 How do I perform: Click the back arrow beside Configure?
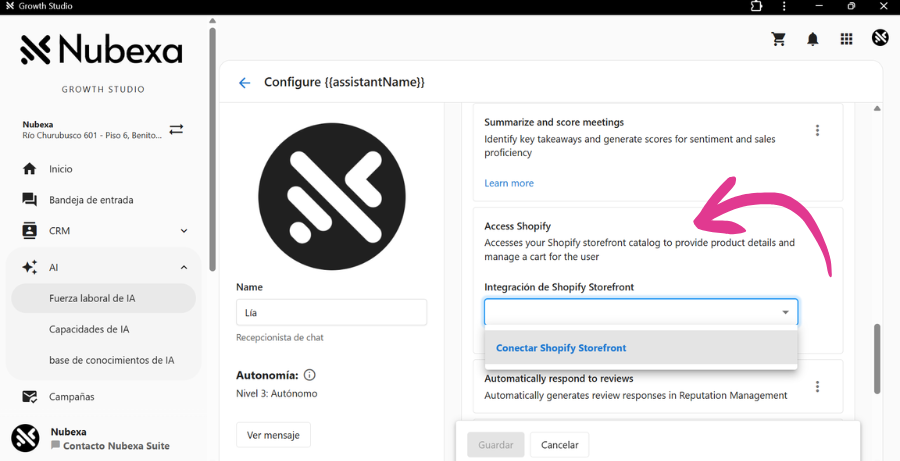point(244,82)
